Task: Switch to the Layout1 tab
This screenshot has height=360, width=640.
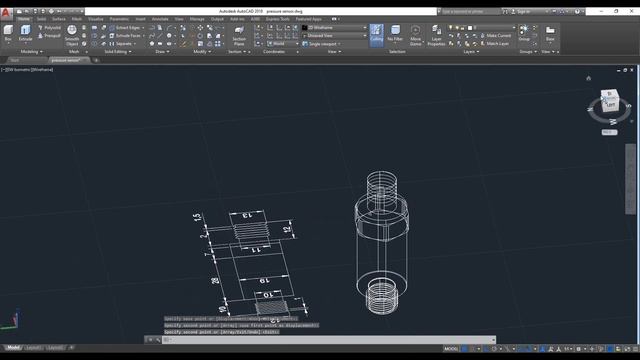Action: coord(33,348)
